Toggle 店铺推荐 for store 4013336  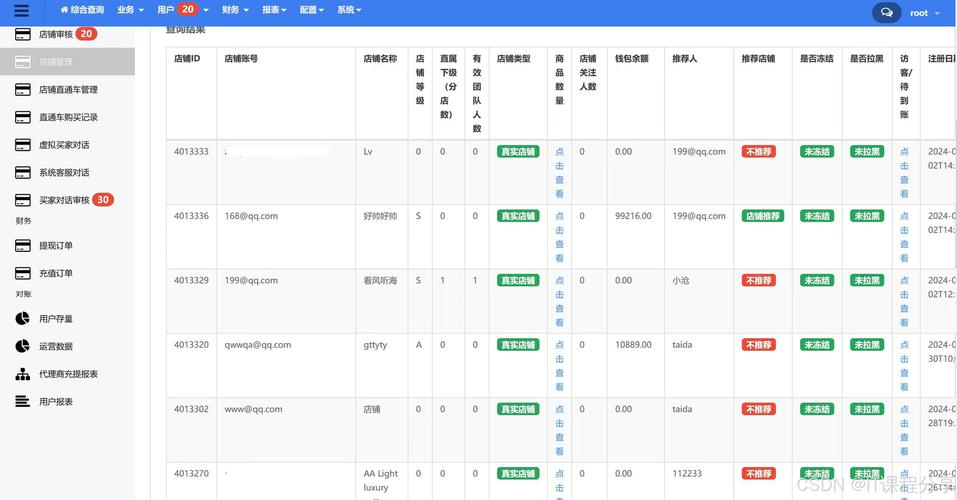pos(763,216)
